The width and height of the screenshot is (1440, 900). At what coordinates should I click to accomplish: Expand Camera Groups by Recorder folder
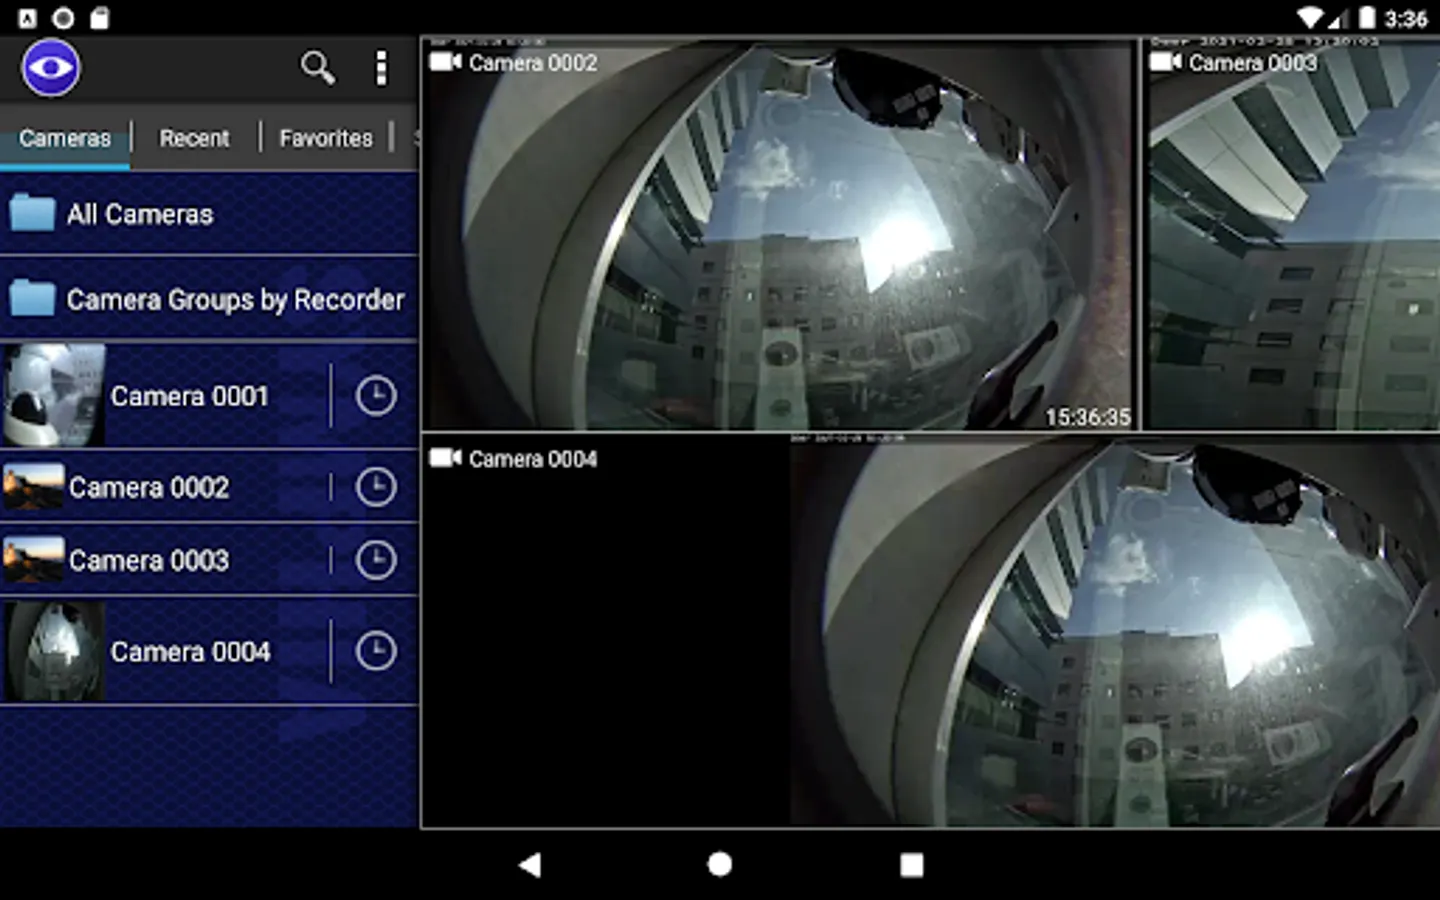209,299
